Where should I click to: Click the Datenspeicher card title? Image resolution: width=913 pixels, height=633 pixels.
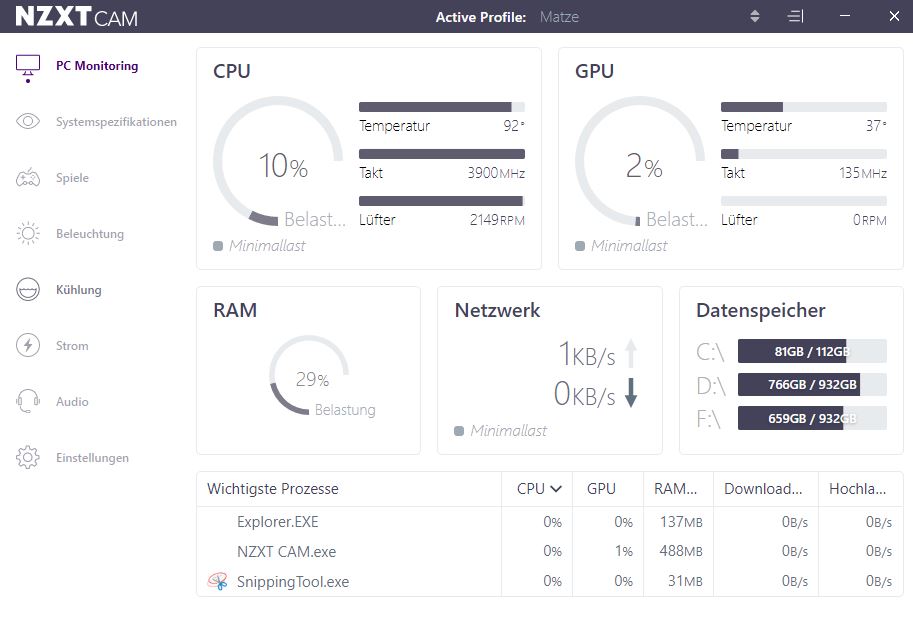760,311
